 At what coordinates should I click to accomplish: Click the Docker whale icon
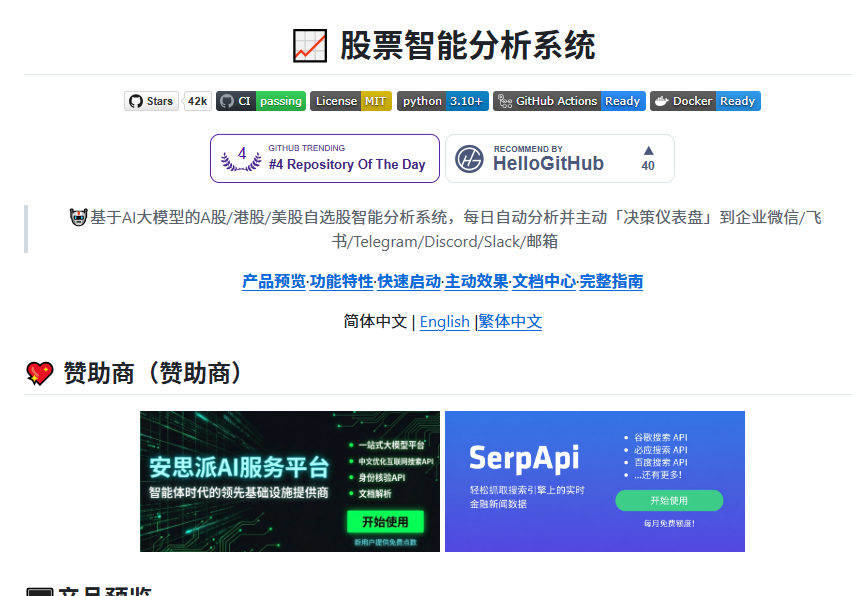click(661, 101)
